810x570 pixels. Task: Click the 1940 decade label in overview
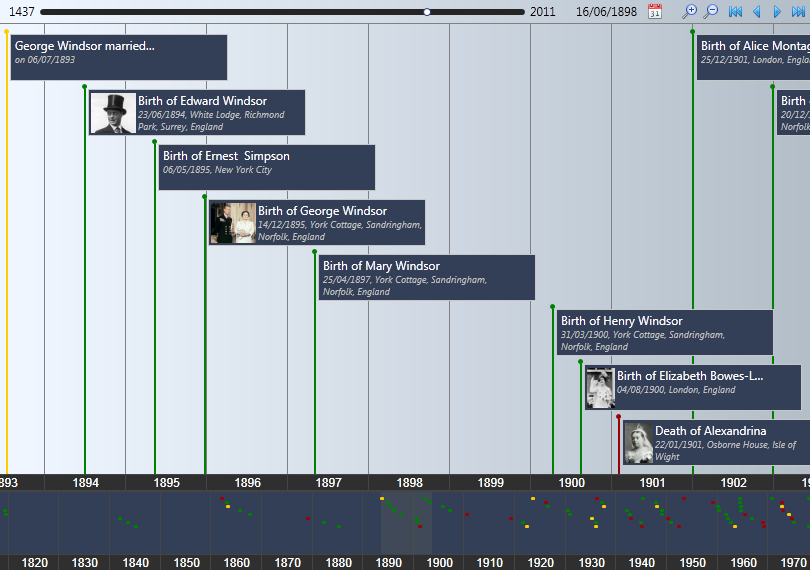642,562
